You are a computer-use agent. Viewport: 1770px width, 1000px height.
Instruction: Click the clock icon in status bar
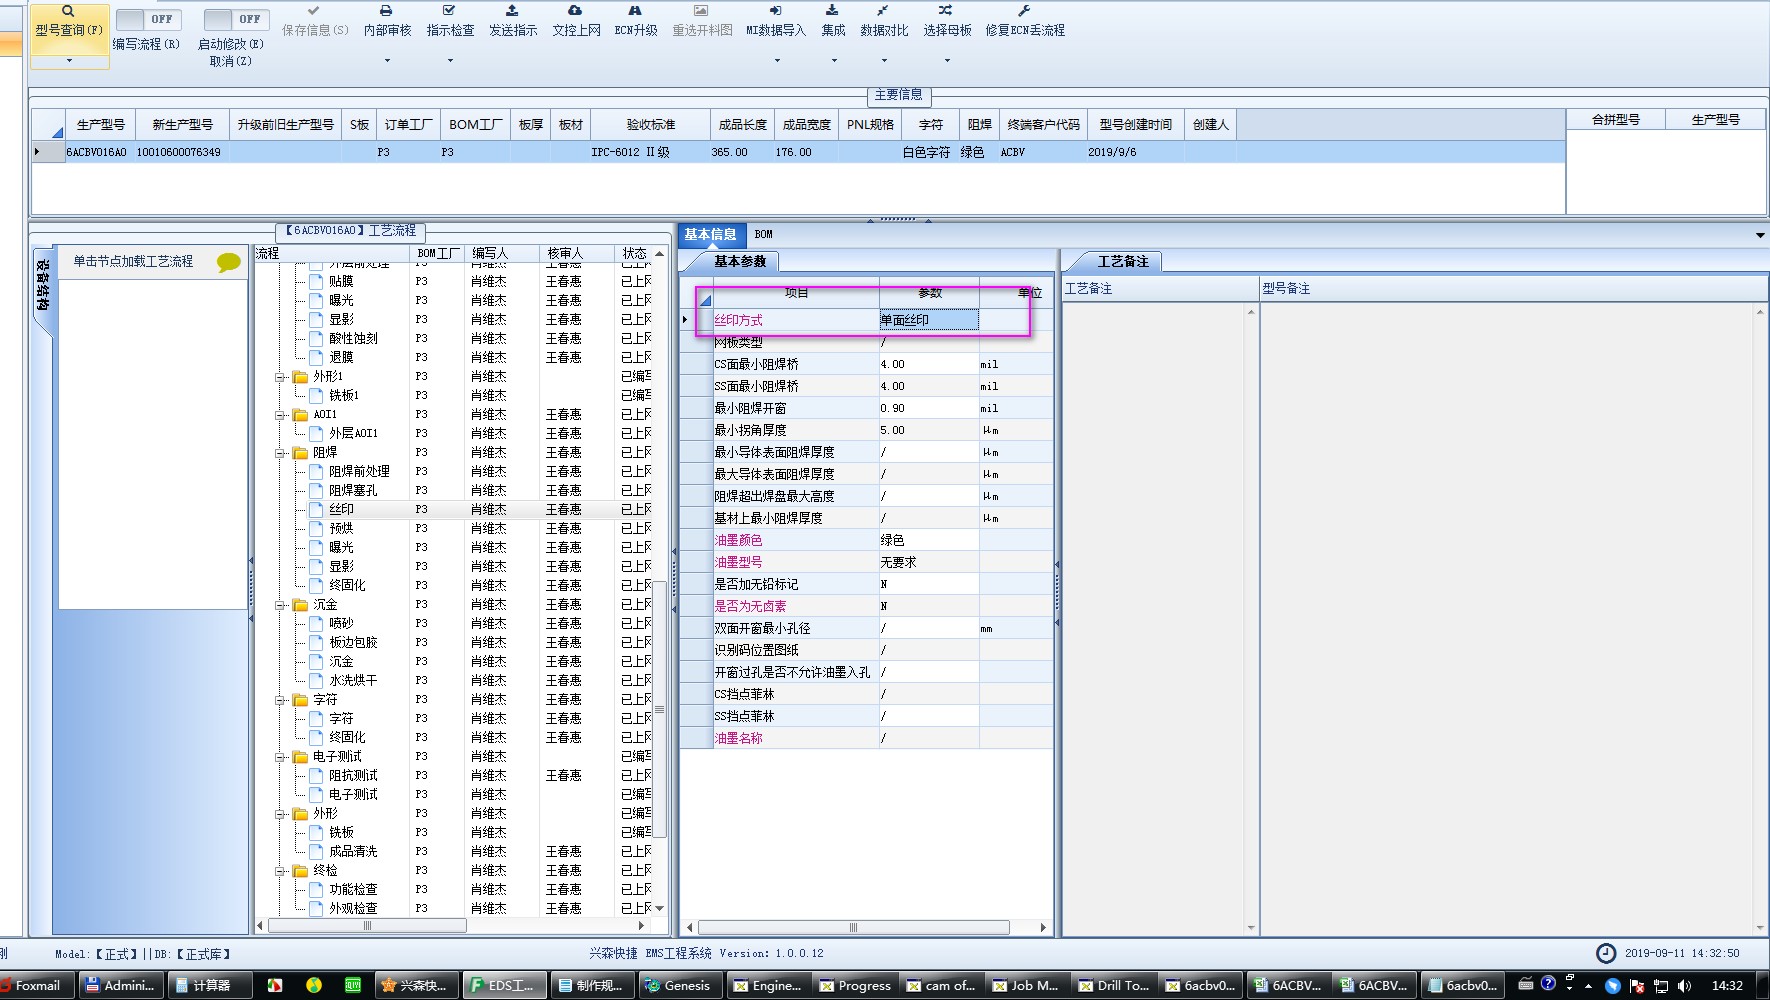1605,953
